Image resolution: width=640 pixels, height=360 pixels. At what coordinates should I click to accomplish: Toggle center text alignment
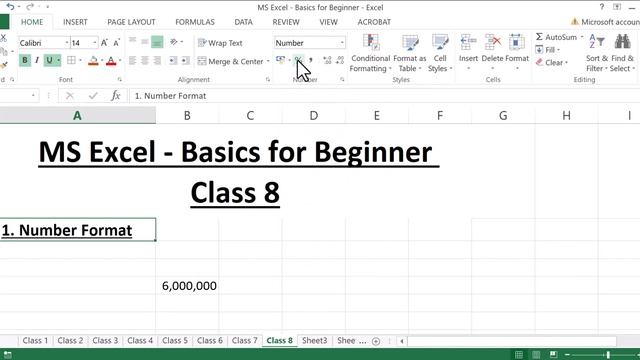coord(145,61)
